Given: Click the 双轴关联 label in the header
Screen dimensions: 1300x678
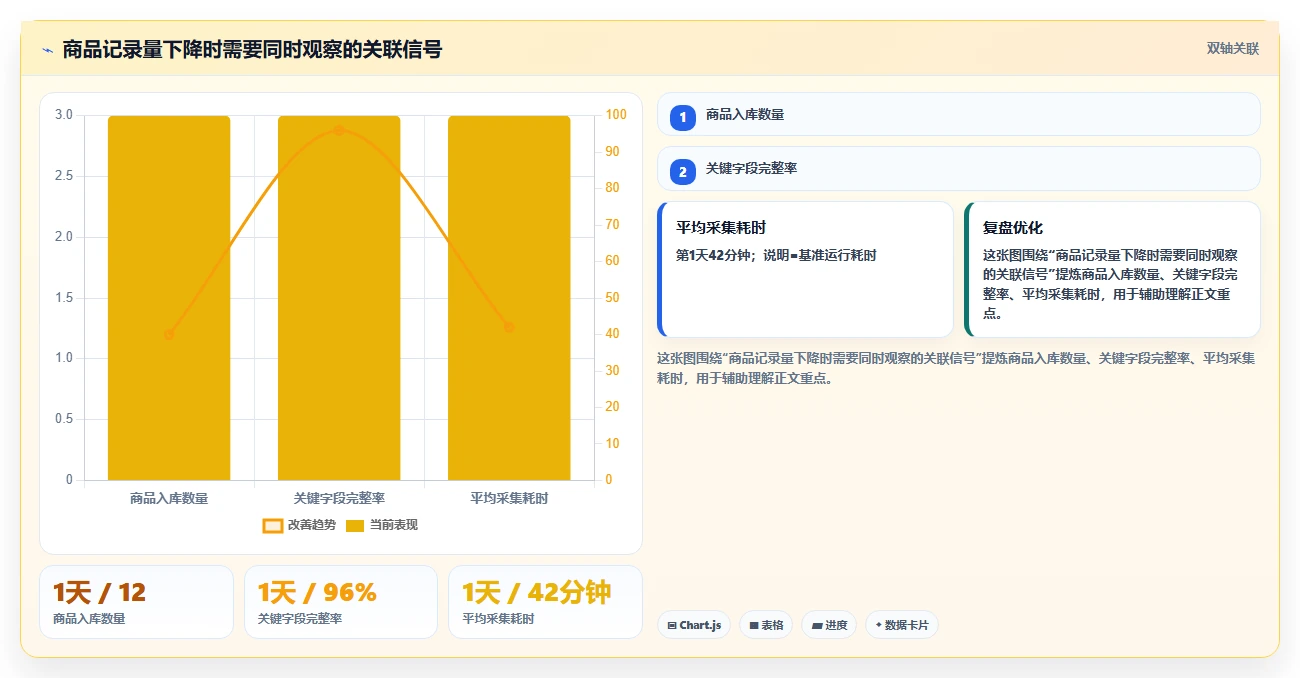Looking at the screenshot, I should [1232, 49].
